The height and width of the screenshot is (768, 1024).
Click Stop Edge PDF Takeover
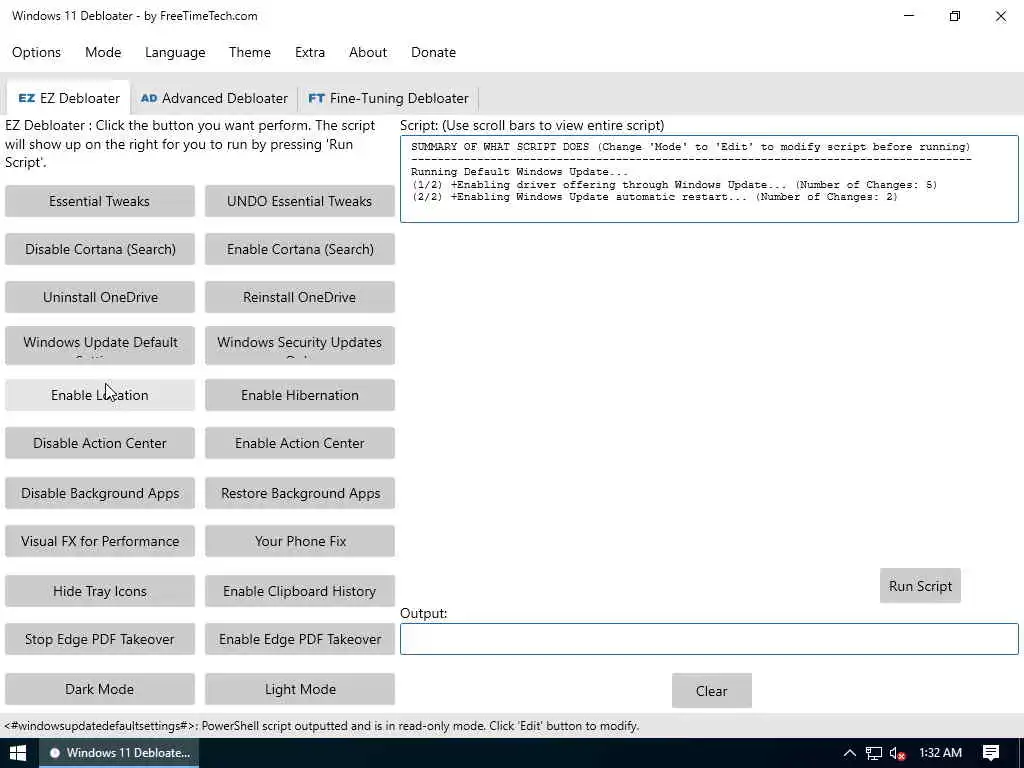99,639
